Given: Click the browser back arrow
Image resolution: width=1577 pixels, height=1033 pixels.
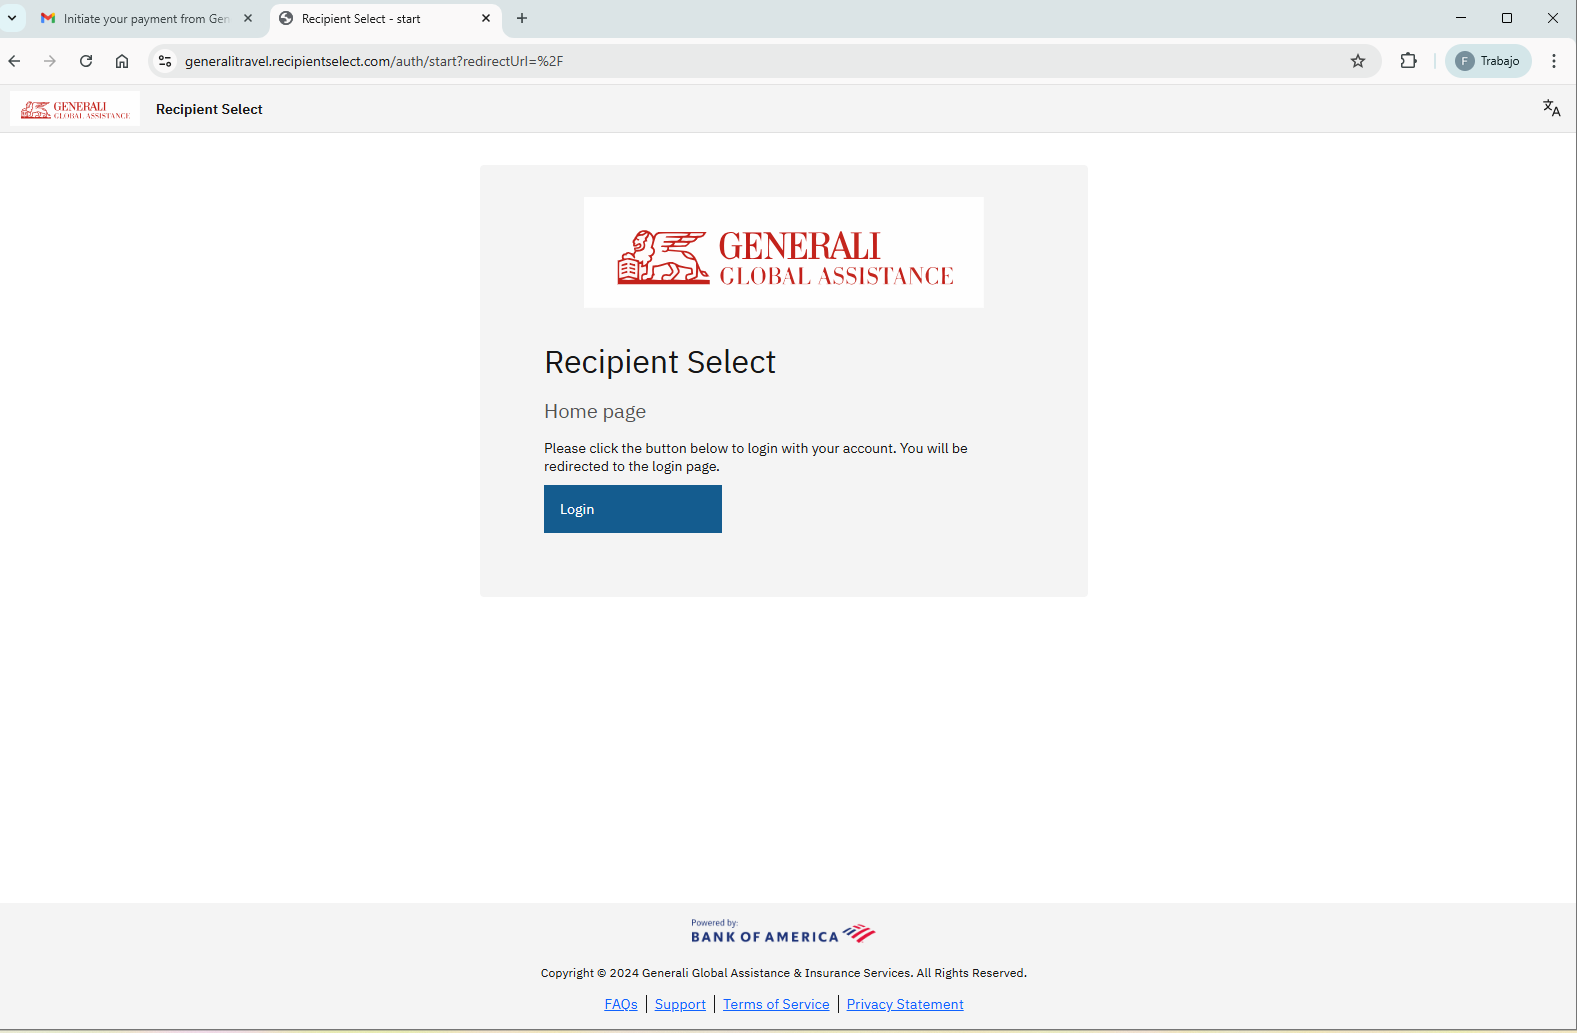Looking at the screenshot, I should [x=14, y=61].
